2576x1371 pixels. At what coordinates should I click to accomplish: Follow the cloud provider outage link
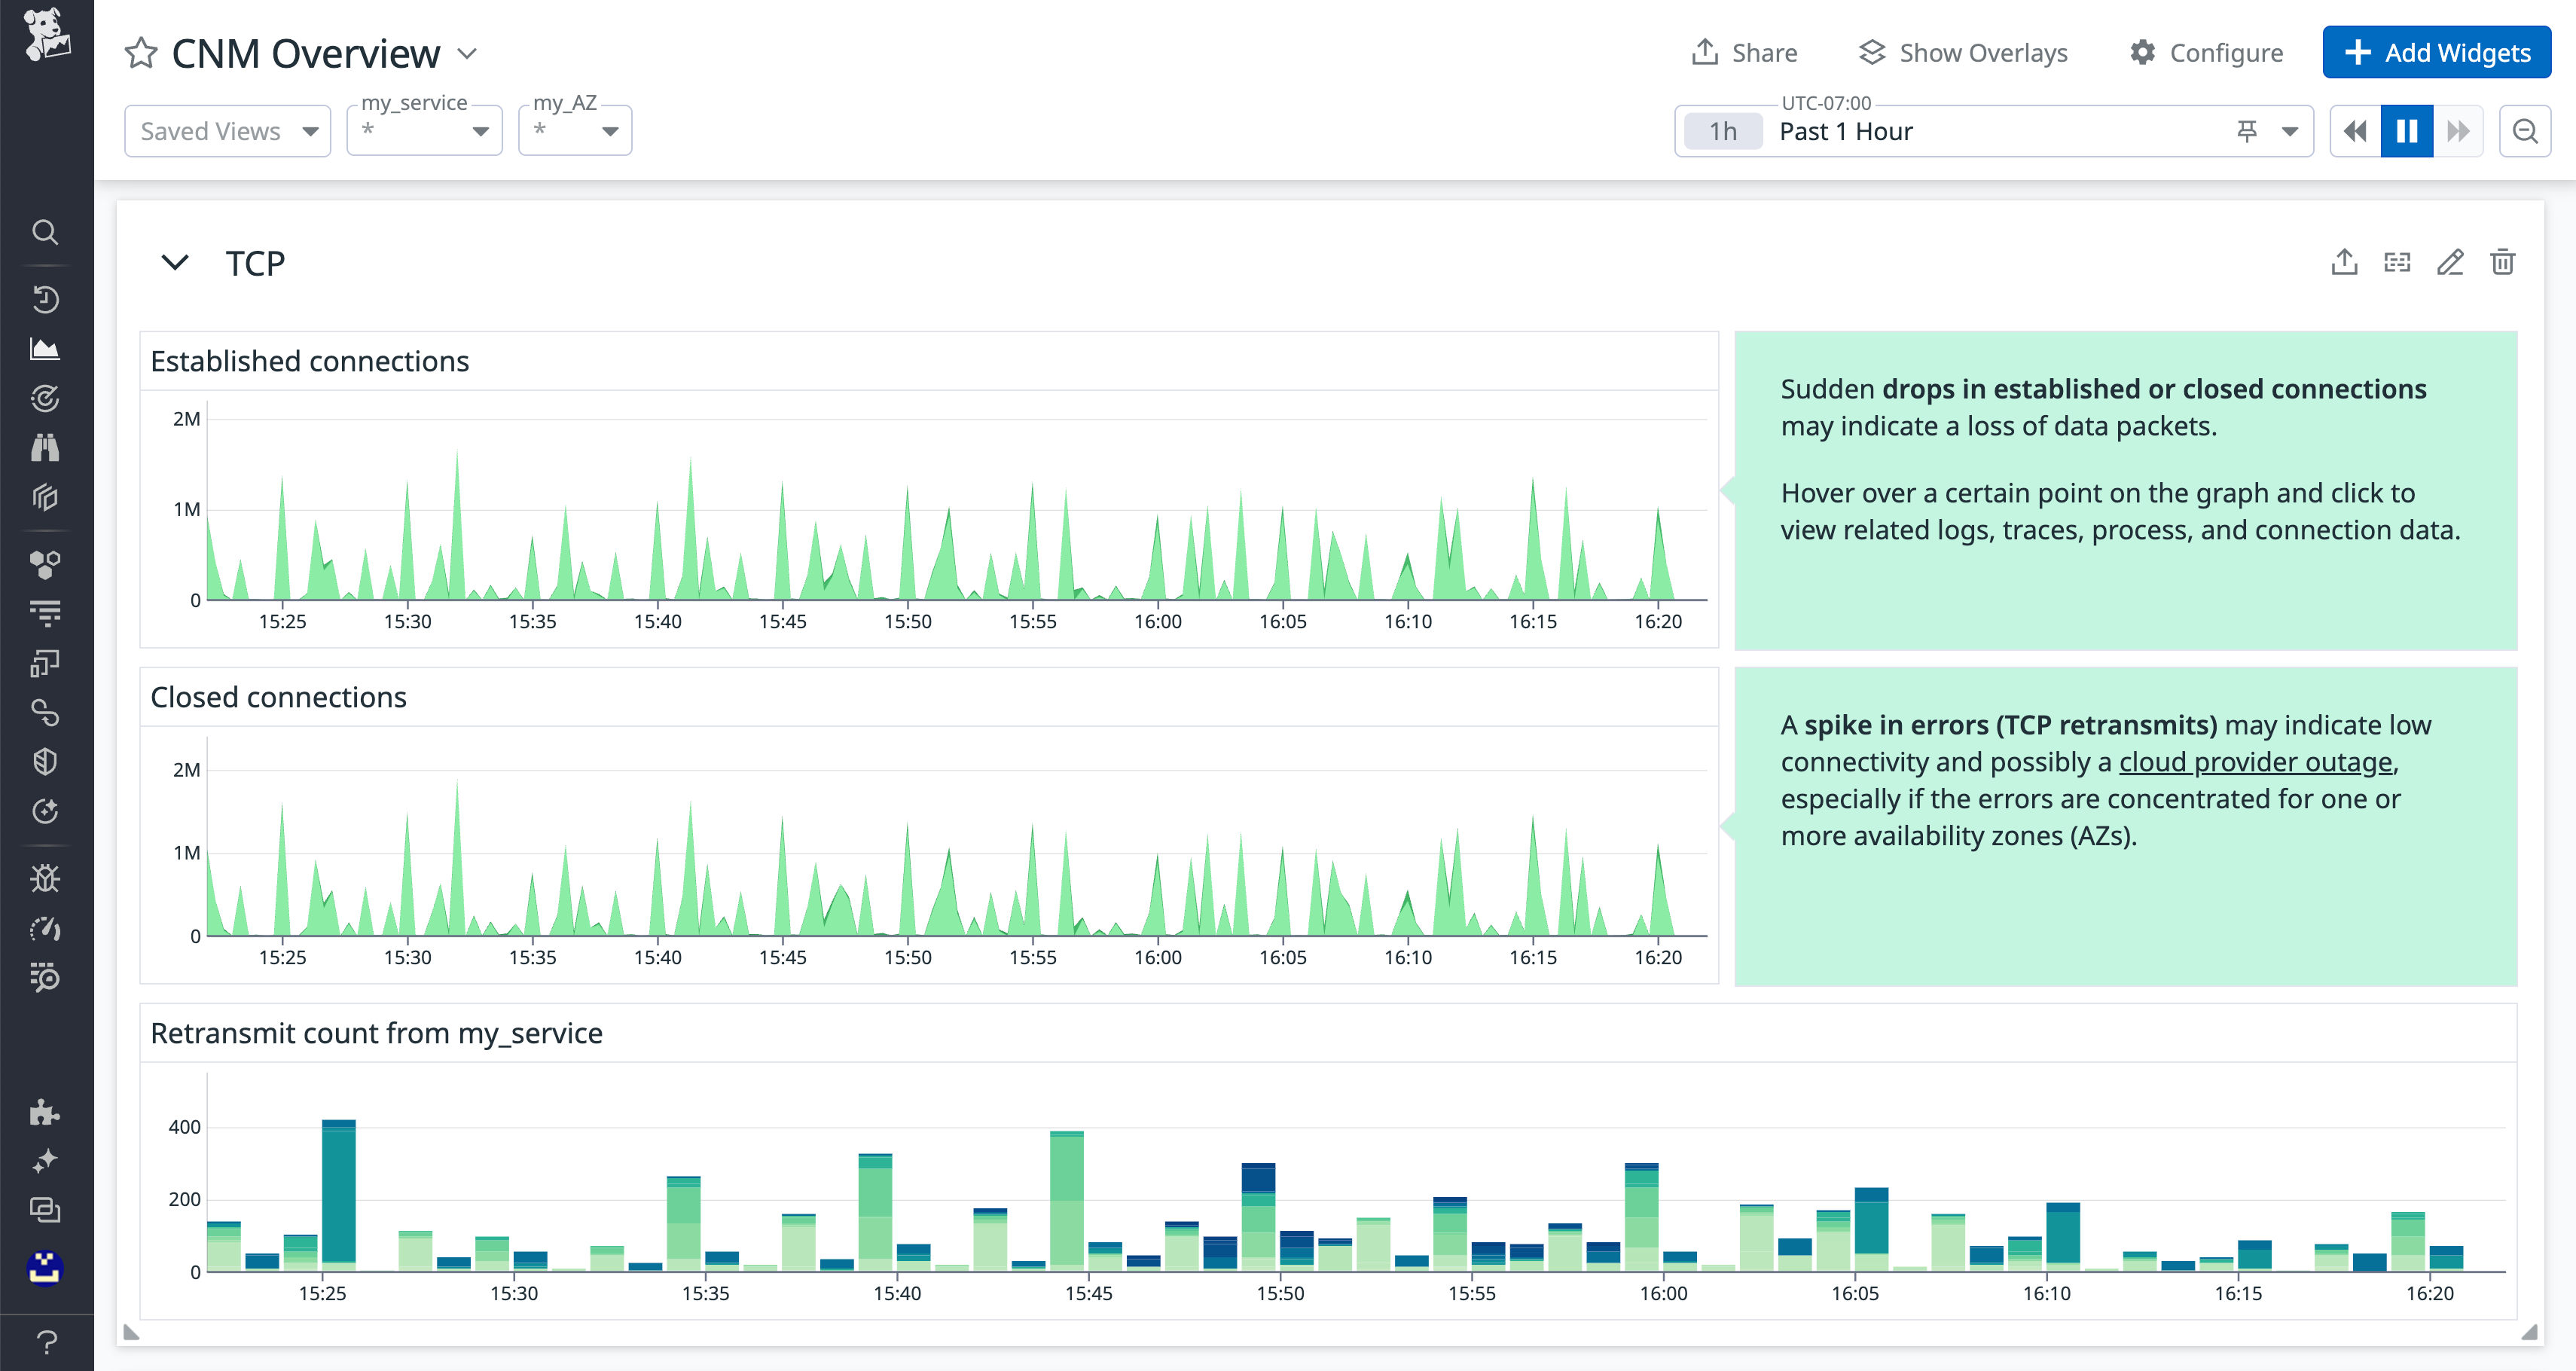click(2255, 761)
